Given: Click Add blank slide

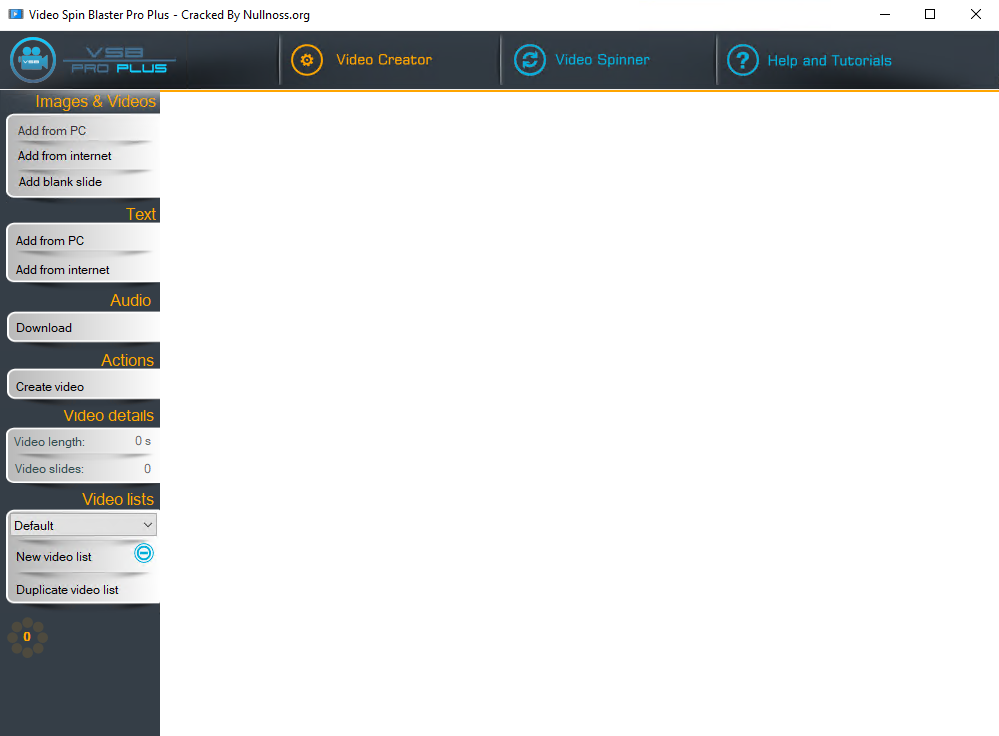Looking at the screenshot, I should point(61,182).
